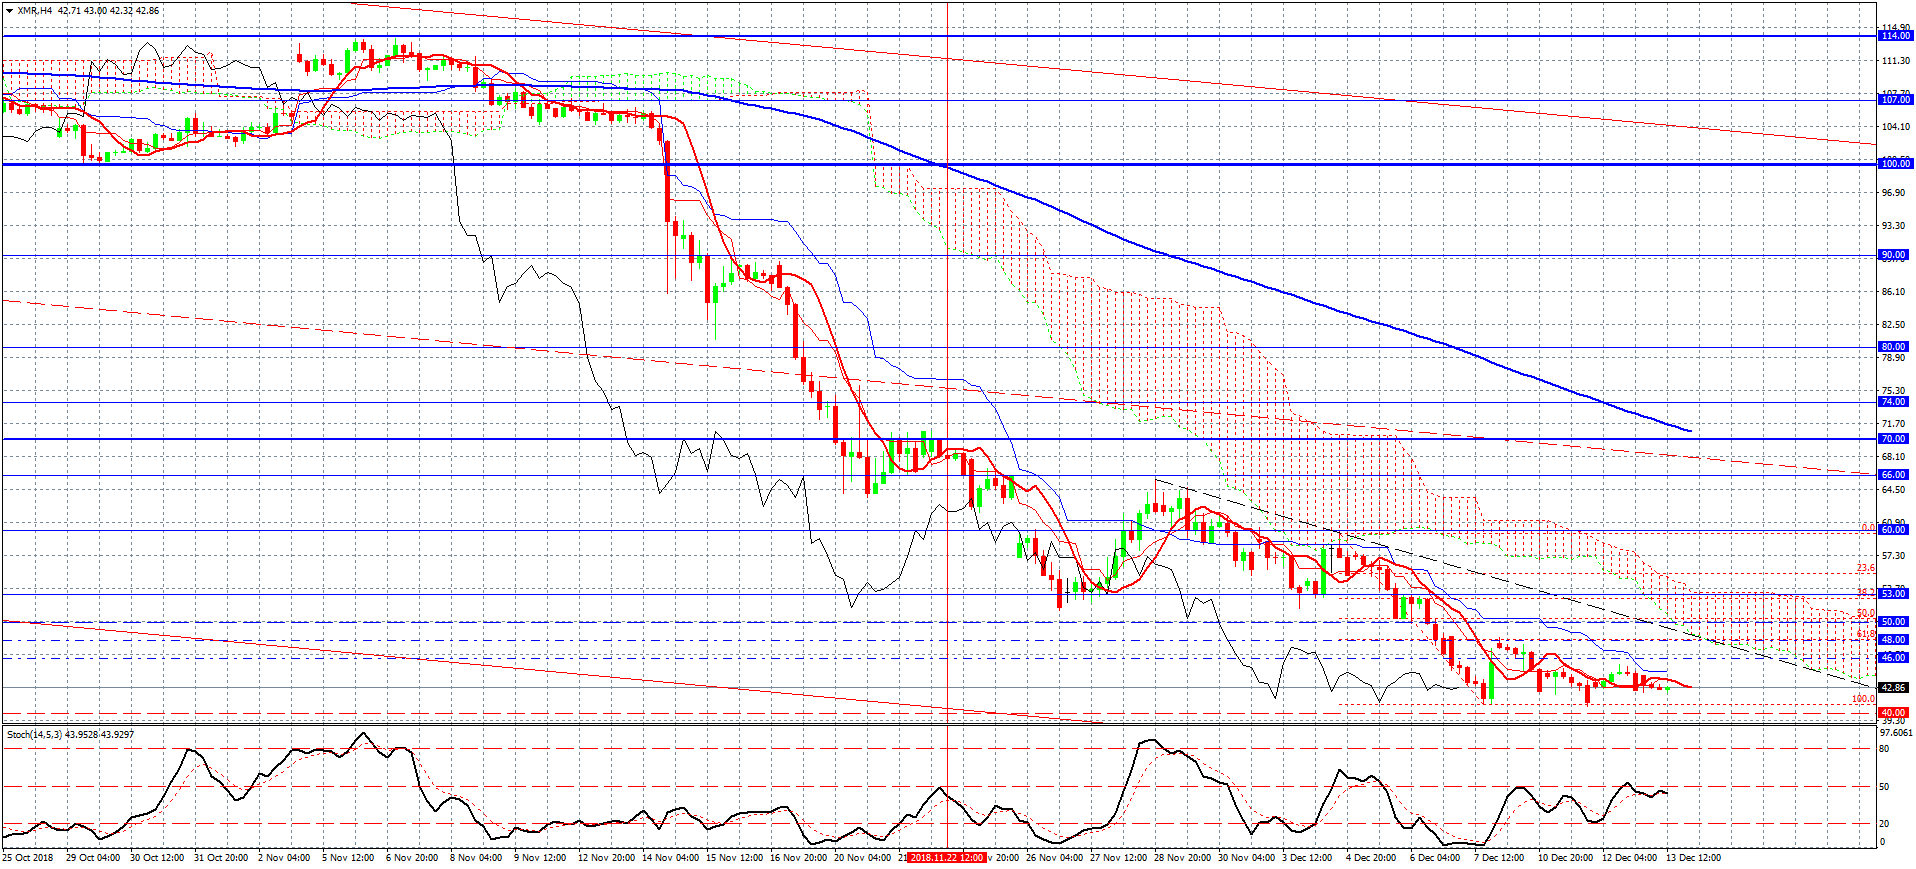1916x869 pixels.
Task: Click the 7 Dec 12:00 time axis label
Action: tap(1499, 858)
